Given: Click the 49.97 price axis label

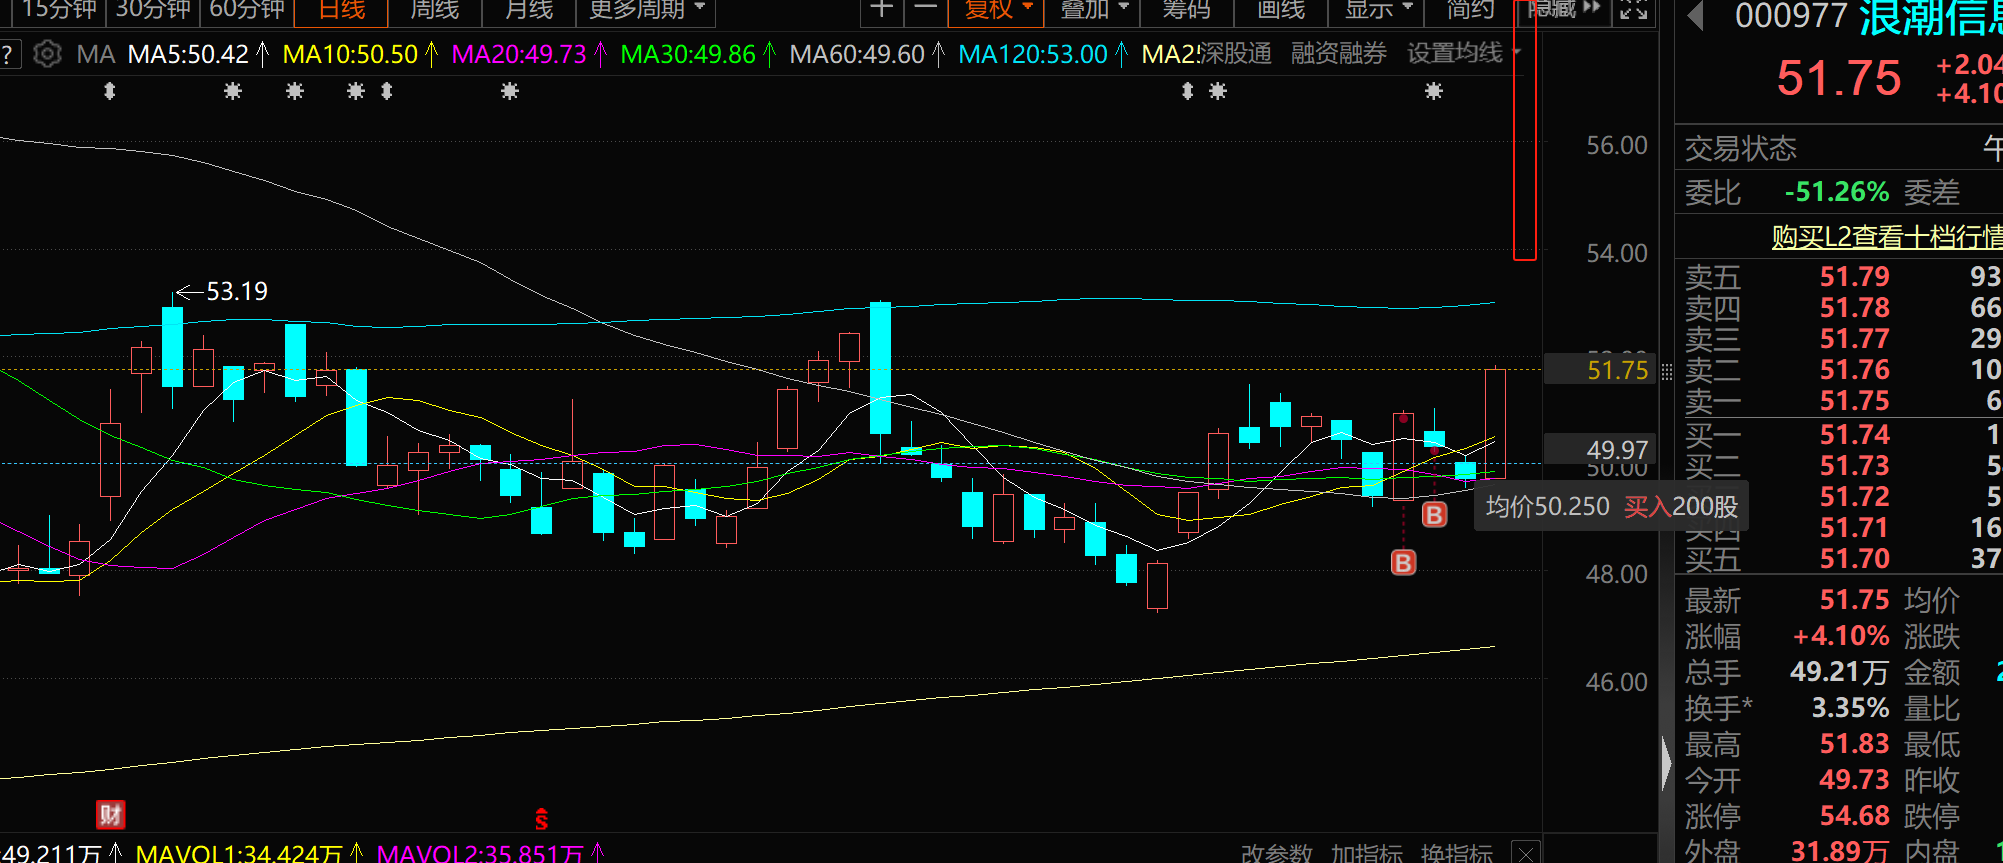Looking at the screenshot, I should (x=1602, y=450).
